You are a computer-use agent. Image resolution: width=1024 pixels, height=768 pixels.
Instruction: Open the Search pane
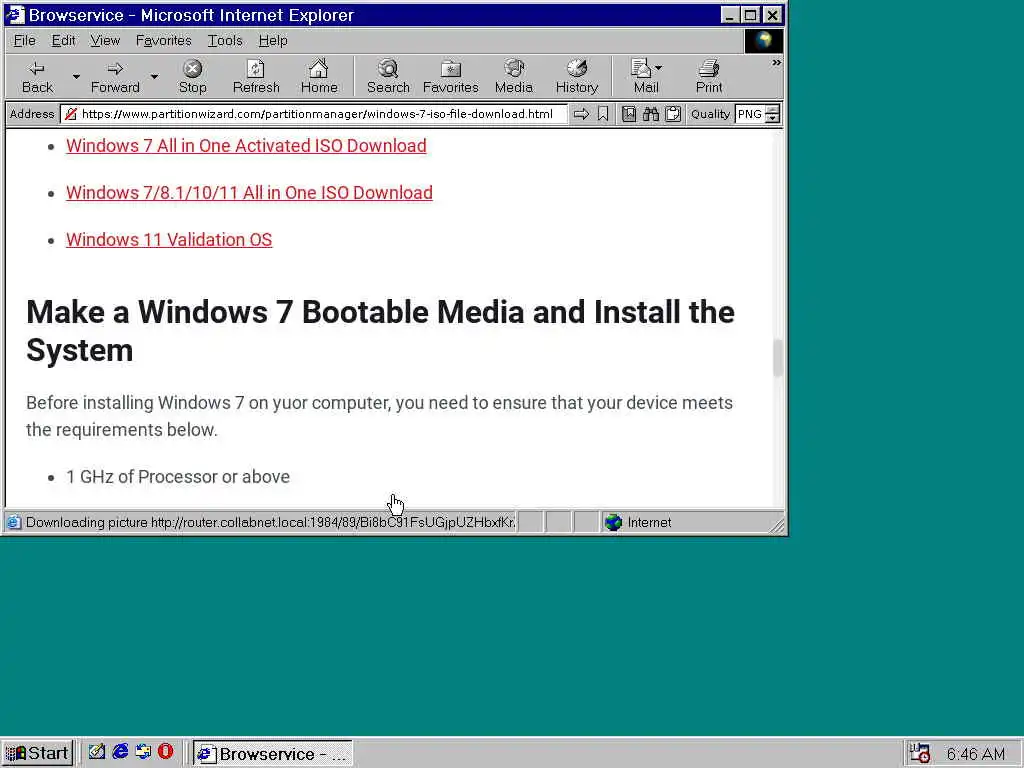pyautogui.click(x=388, y=77)
